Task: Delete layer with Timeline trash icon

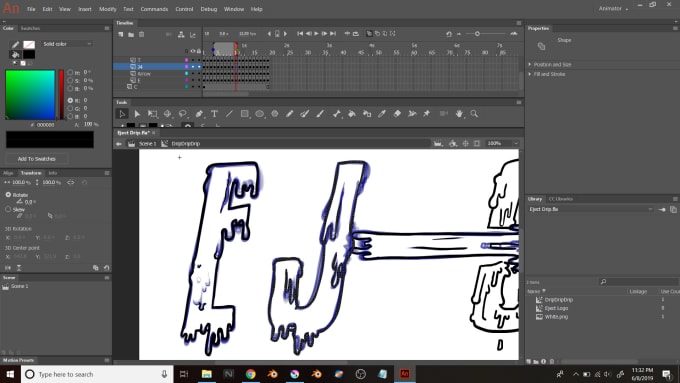Action: click(141, 34)
